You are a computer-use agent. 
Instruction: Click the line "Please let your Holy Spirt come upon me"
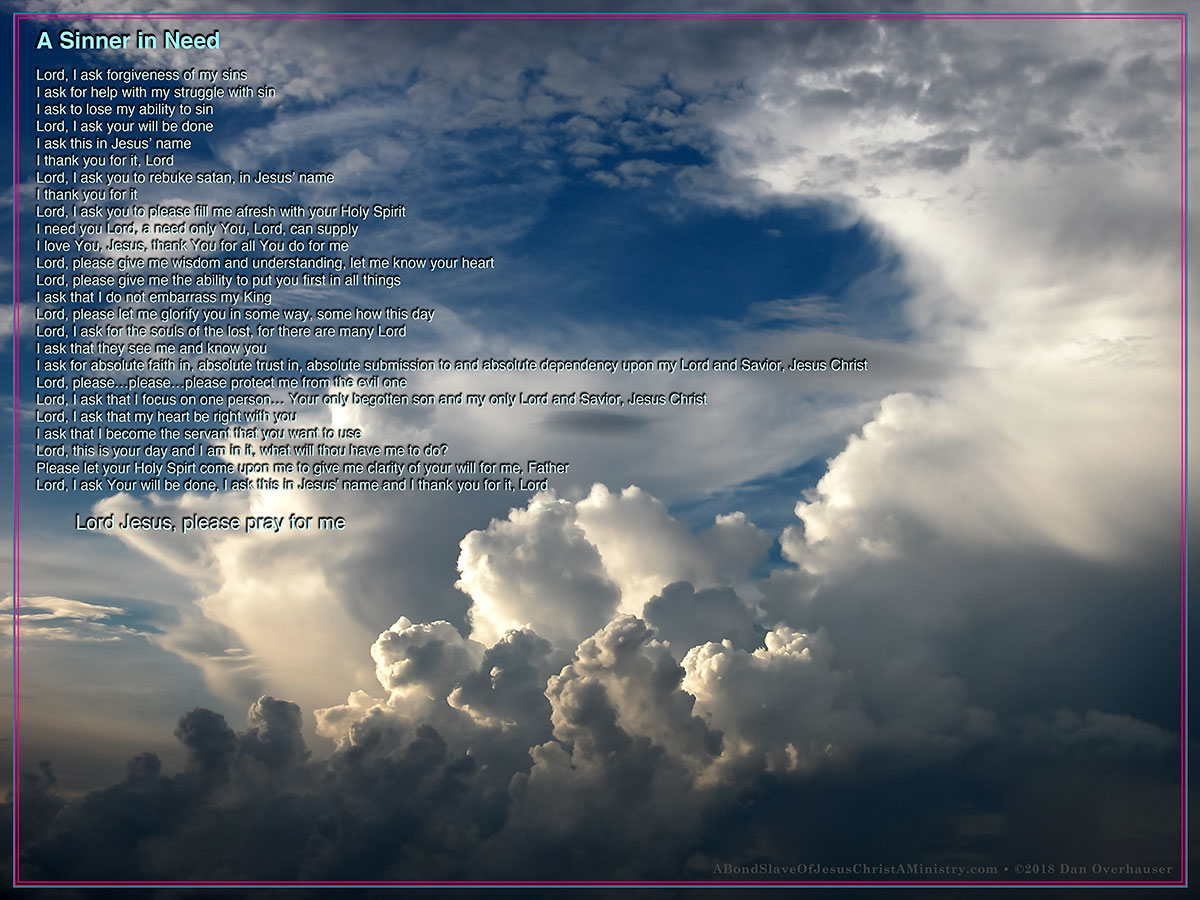coord(302,467)
